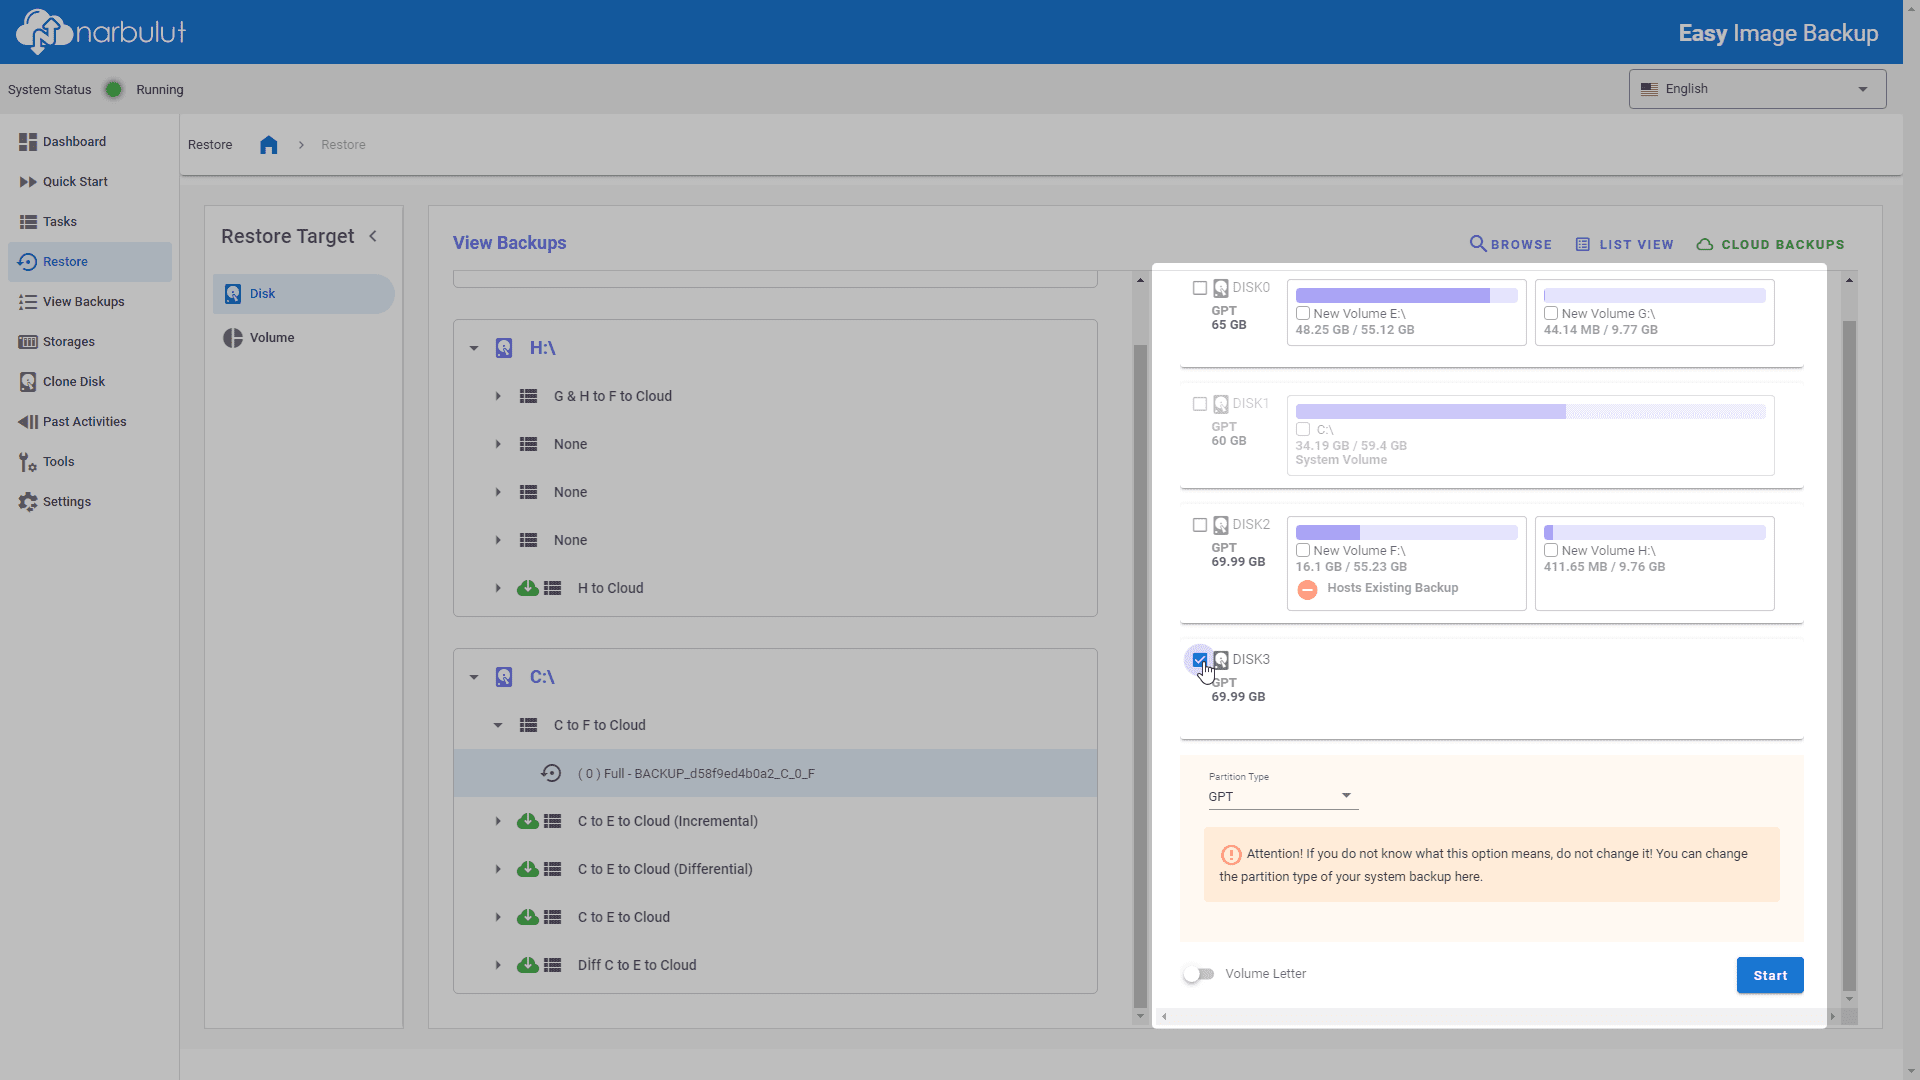
Task: Click the Quick Start fast-forward icon
Action: 28,182
